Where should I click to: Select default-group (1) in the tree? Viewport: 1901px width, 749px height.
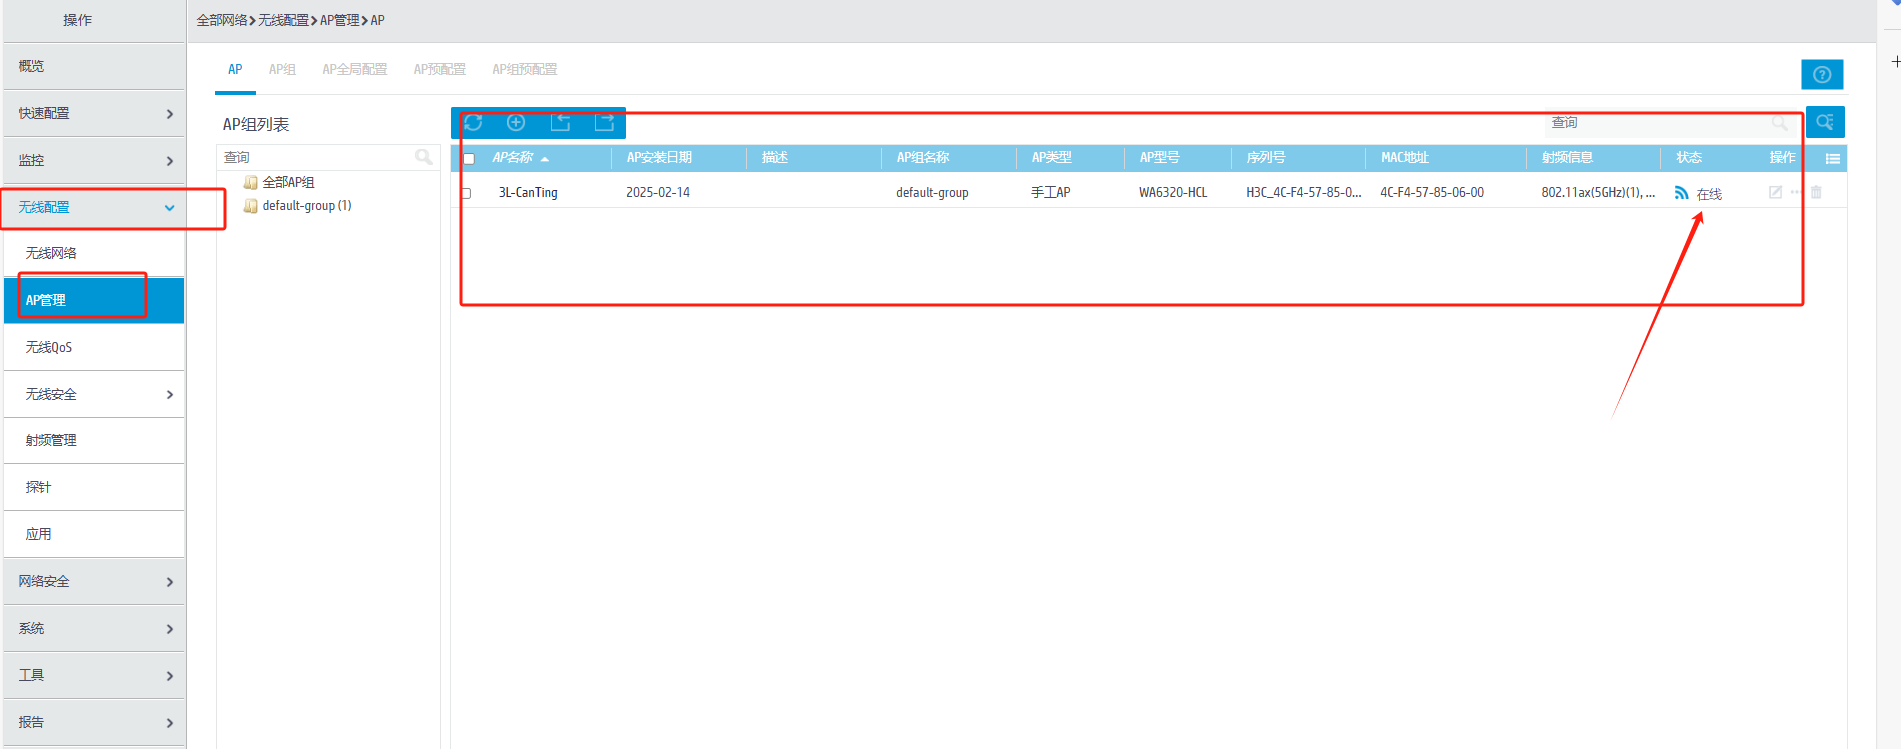[307, 206]
